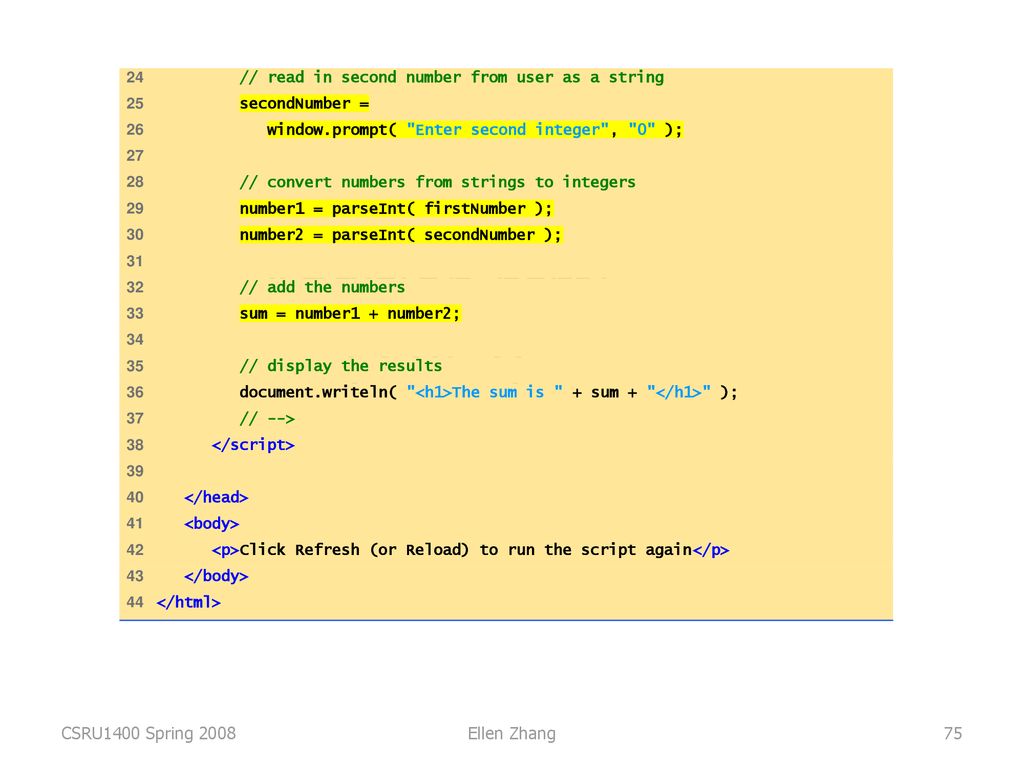
Task: Click line number 39
Action: 135,471
